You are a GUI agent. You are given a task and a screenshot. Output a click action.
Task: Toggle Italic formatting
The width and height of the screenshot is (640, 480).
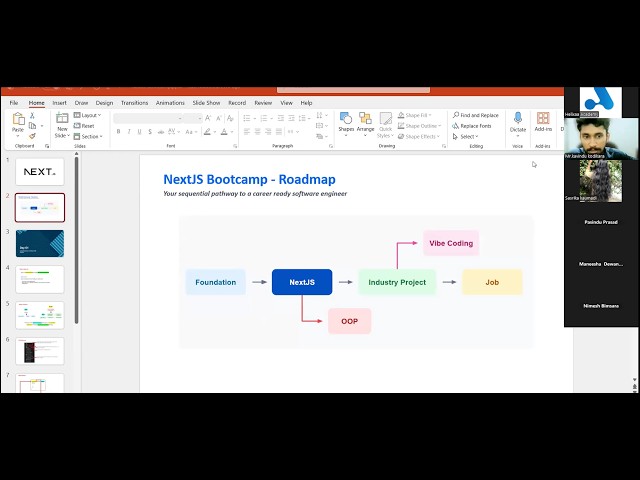point(129,131)
